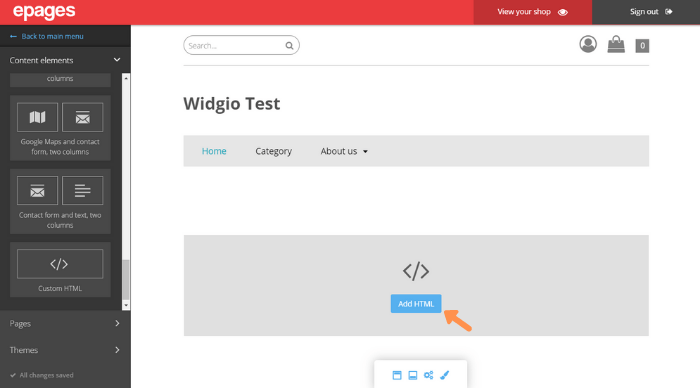
Task: Select the Custom HTML content element
Action: tap(60, 270)
